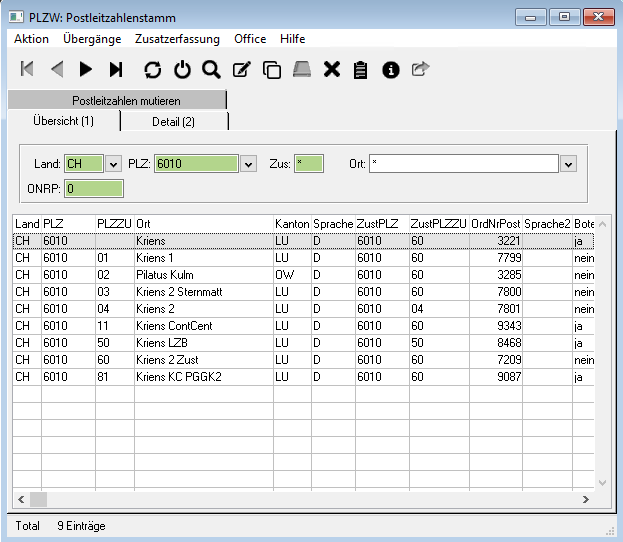The image size is (623, 542).
Task: Delete record using the X icon
Action: (x=332, y=69)
